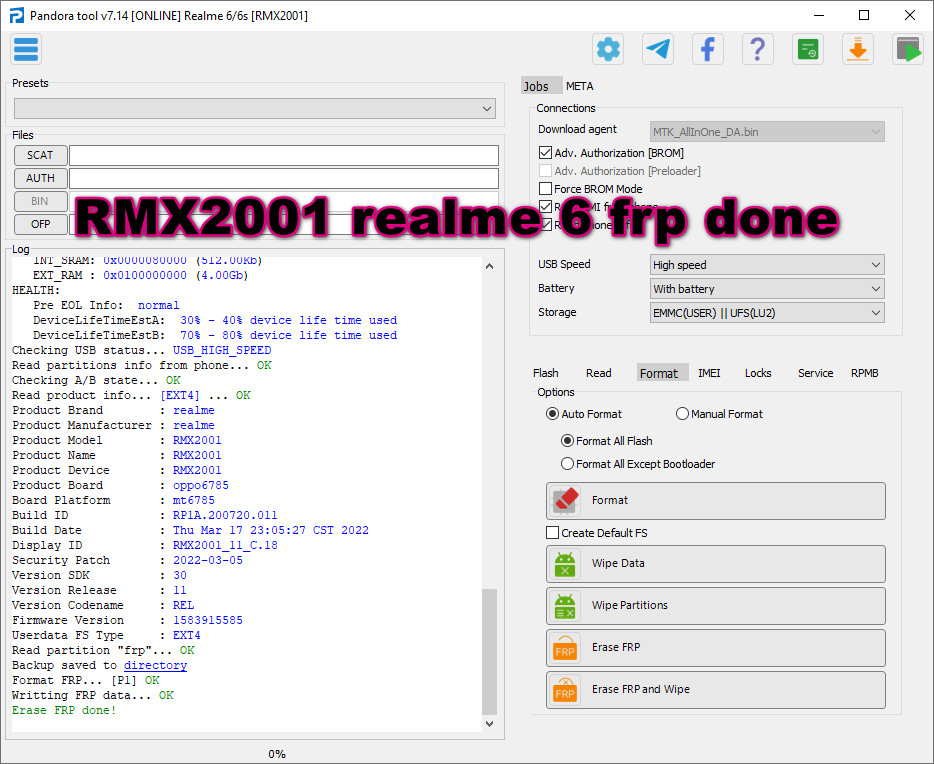
Task: Click the Wipe Data android icon
Action: (x=565, y=564)
